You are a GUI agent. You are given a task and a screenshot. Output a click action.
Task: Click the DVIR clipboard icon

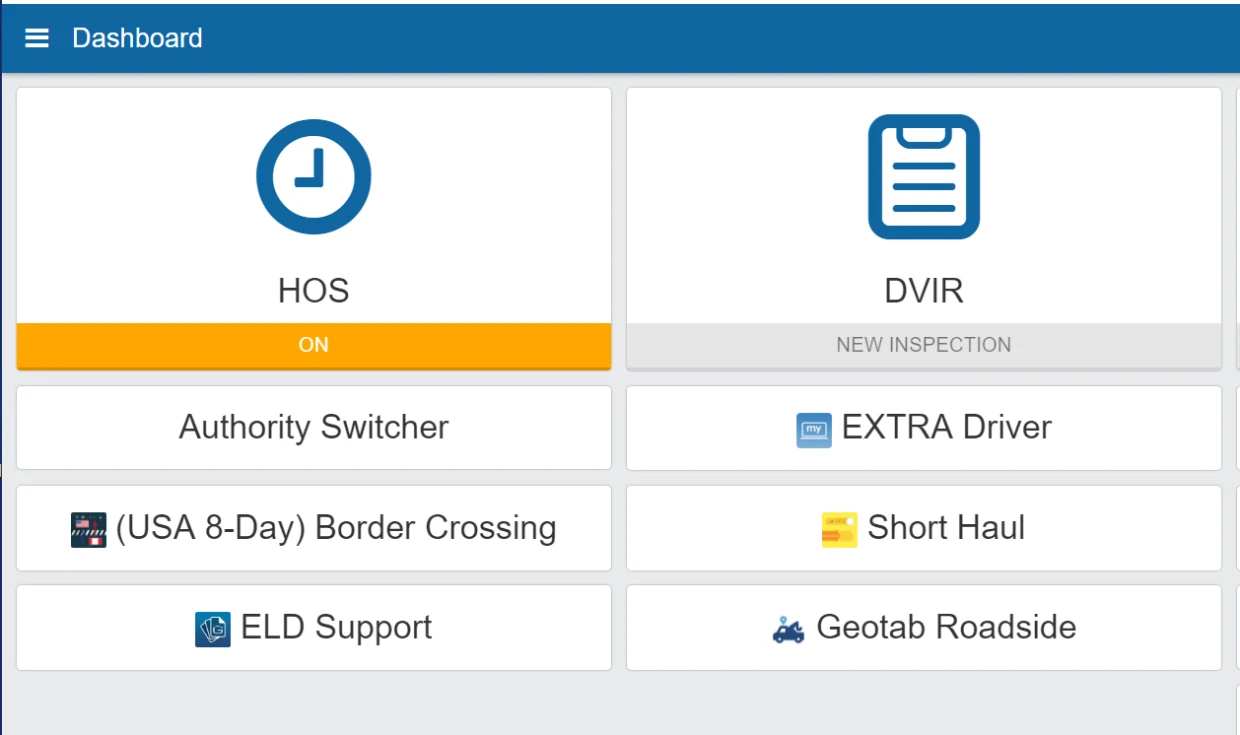tap(924, 177)
